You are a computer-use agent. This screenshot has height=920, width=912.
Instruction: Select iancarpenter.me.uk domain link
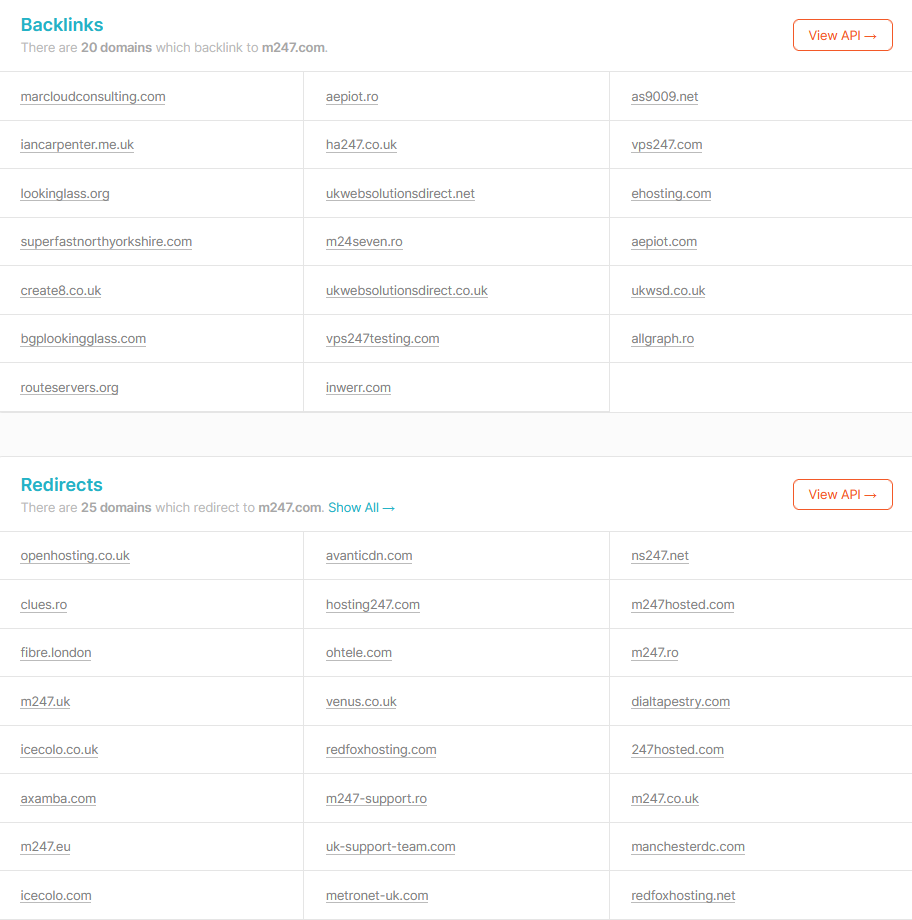coord(77,144)
